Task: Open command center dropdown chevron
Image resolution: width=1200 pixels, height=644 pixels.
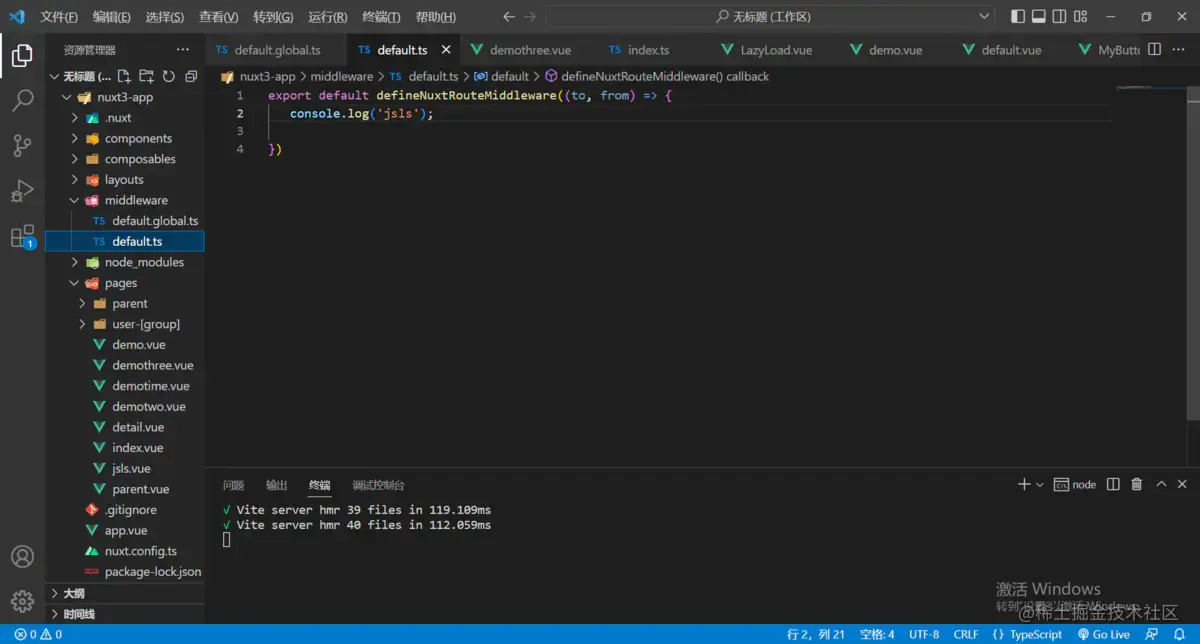Action: point(984,17)
